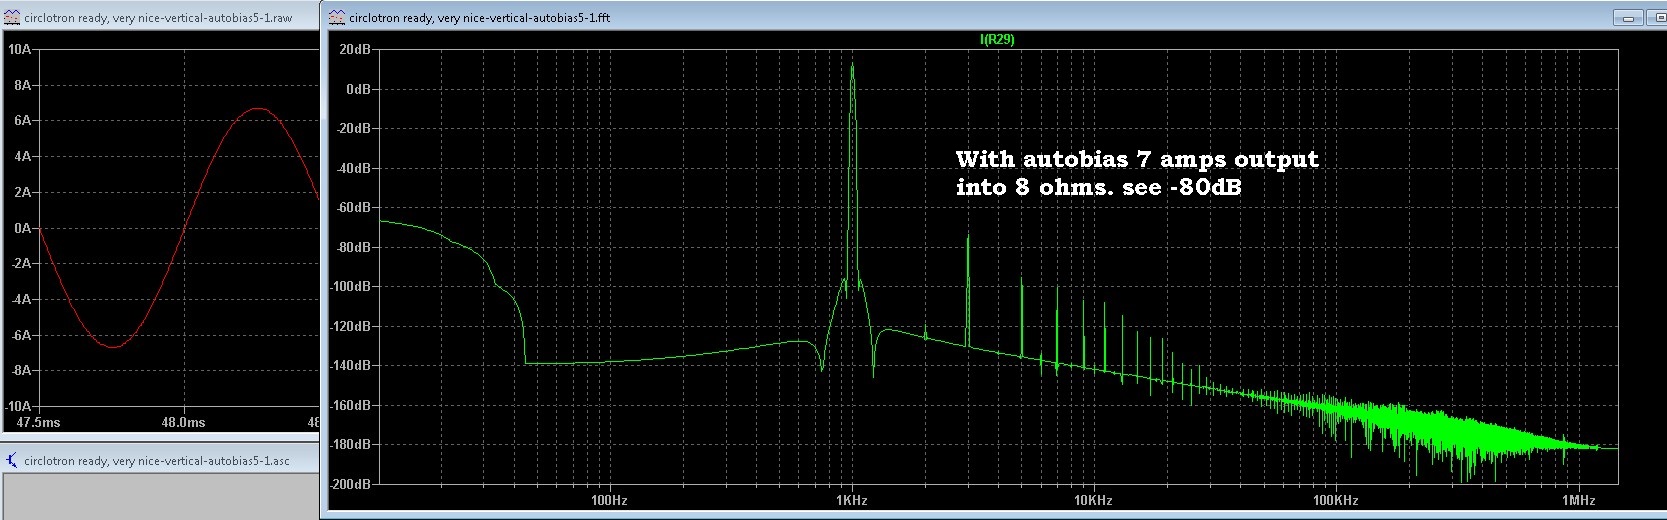The image size is (1667, 520).
Task: Activate the autobias5-1.fft window title bar
Action: coord(995,17)
